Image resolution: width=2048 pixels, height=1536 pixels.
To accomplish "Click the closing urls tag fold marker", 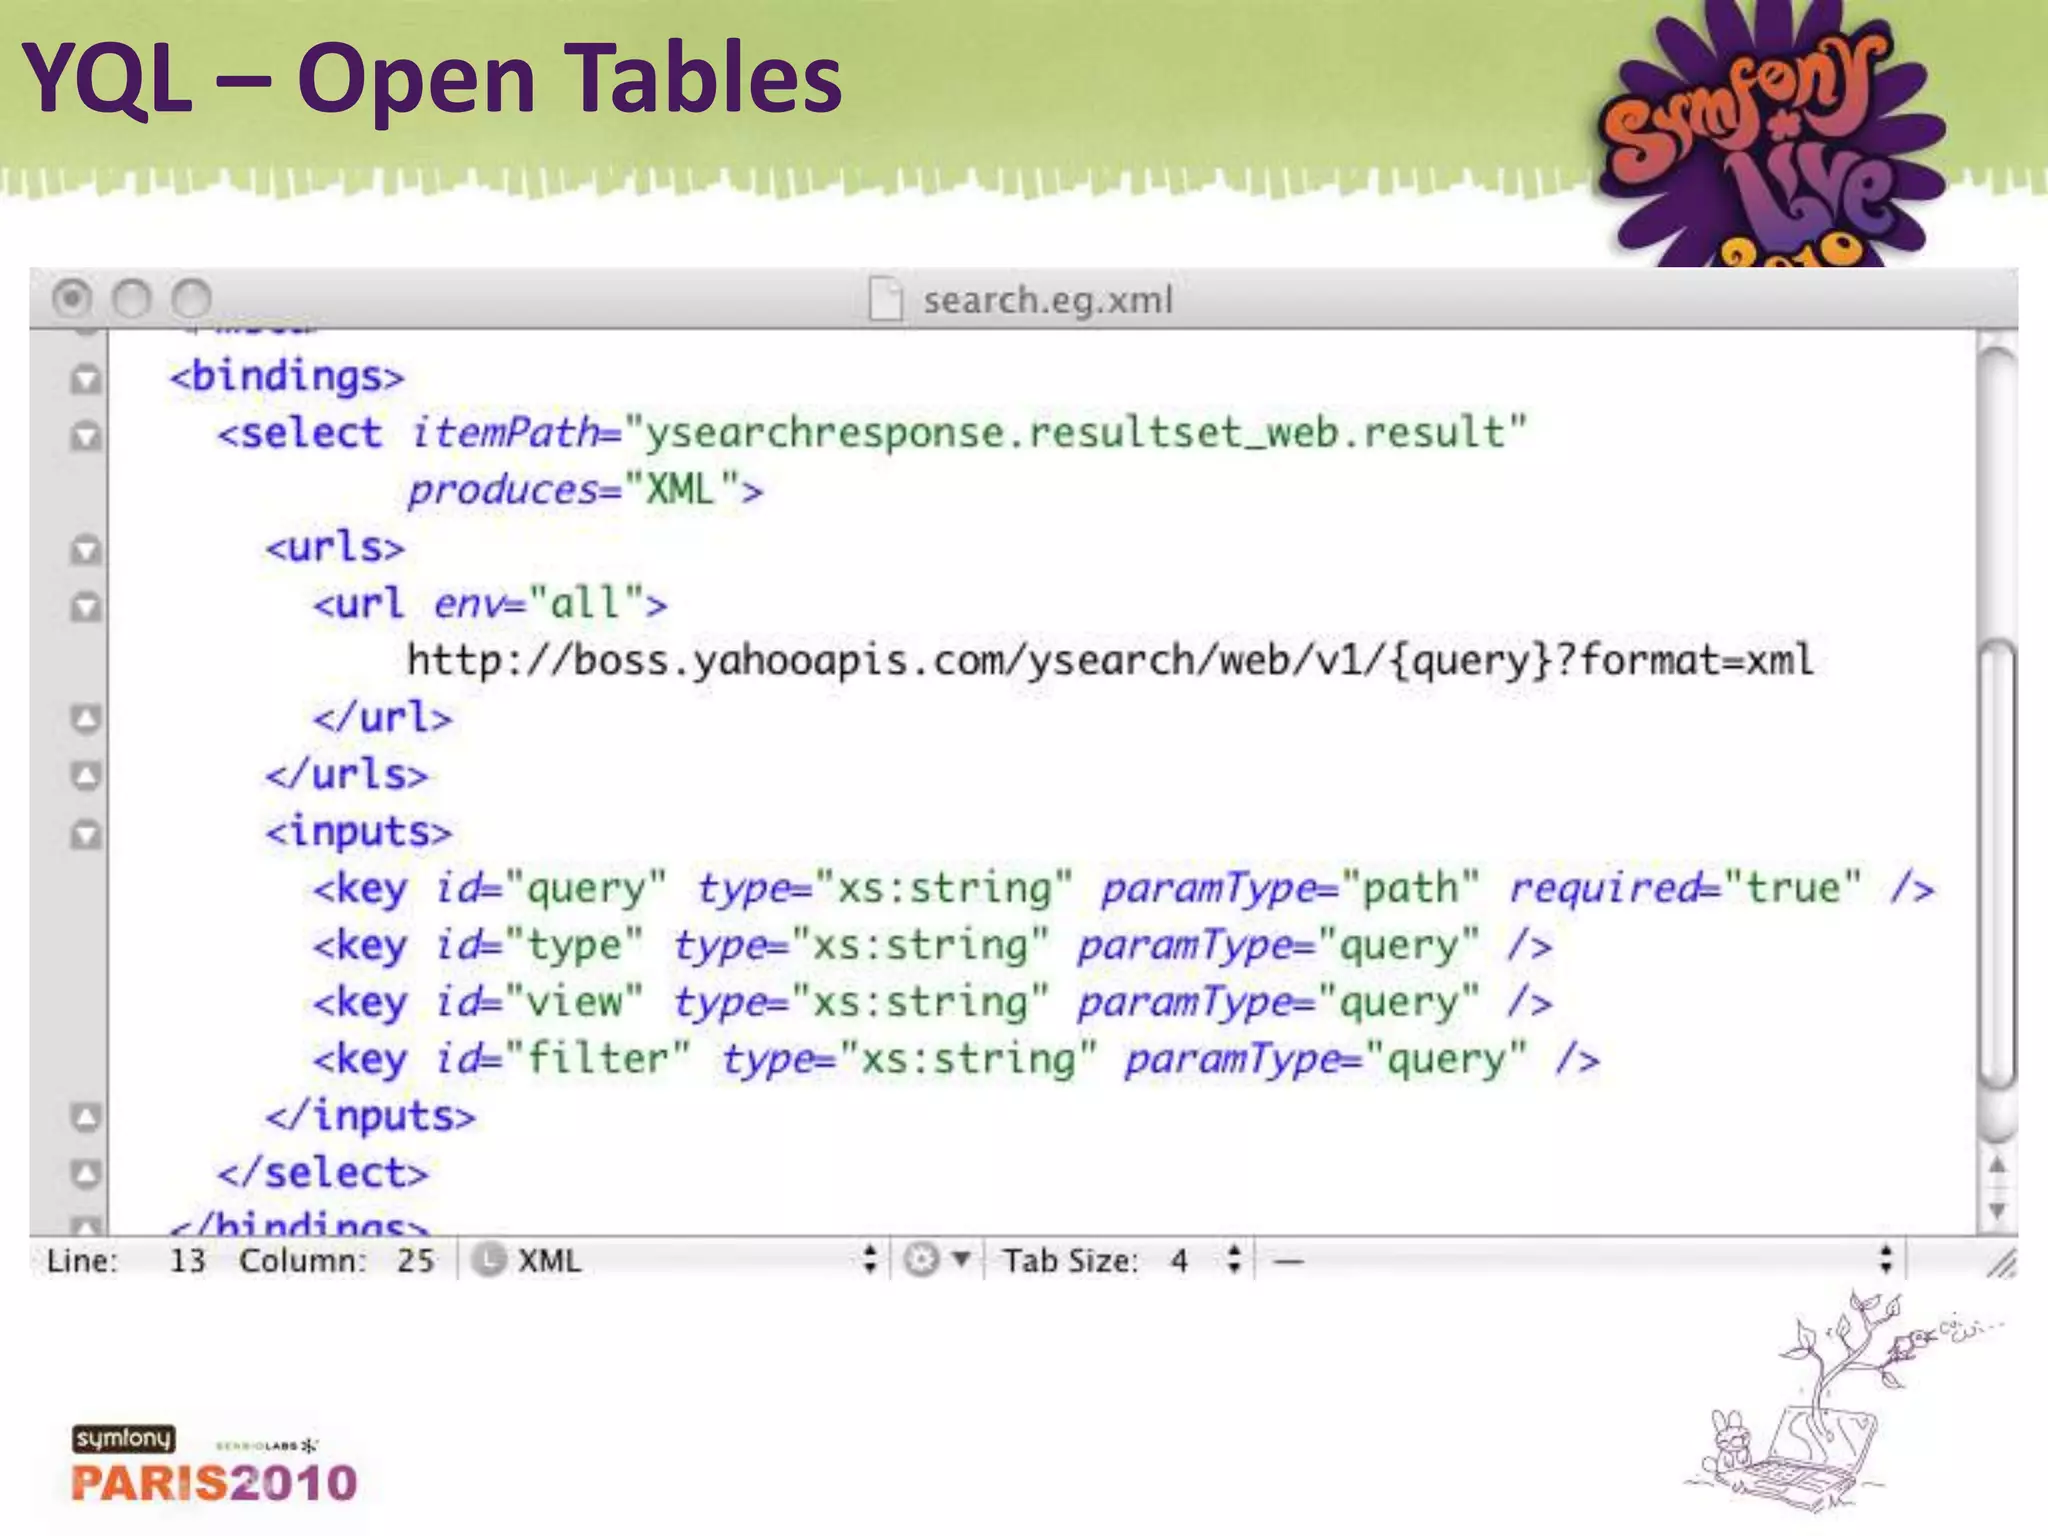I will (86, 775).
